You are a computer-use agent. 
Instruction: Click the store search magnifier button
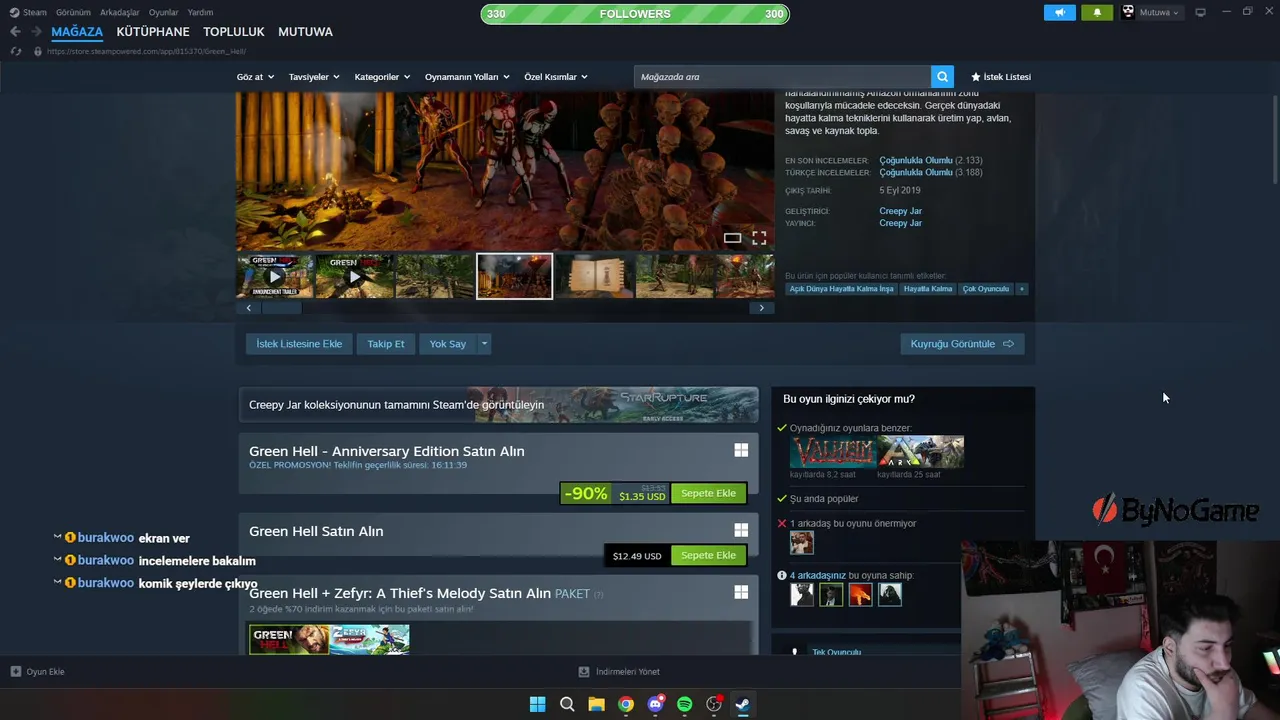click(x=942, y=77)
